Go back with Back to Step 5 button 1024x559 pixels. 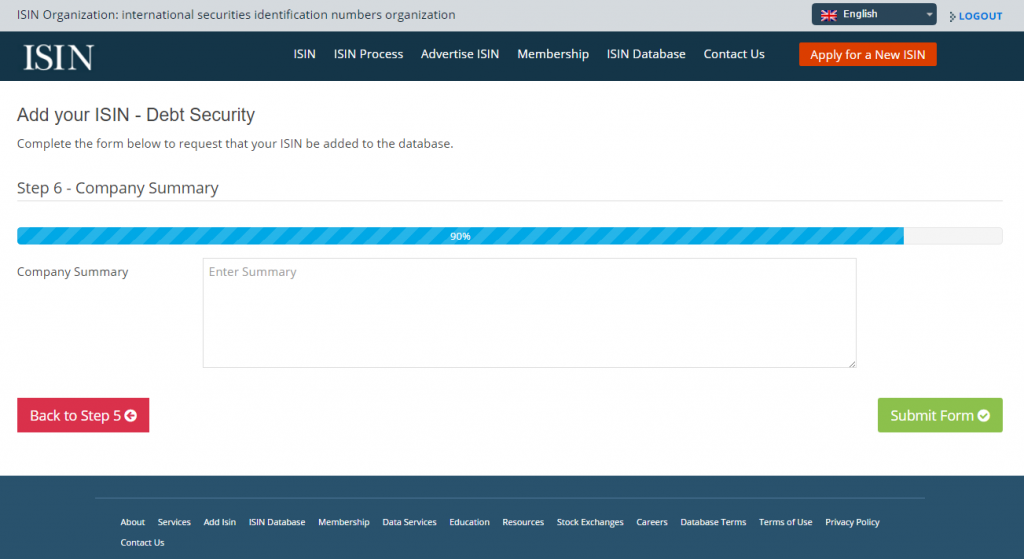tap(83, 415)
